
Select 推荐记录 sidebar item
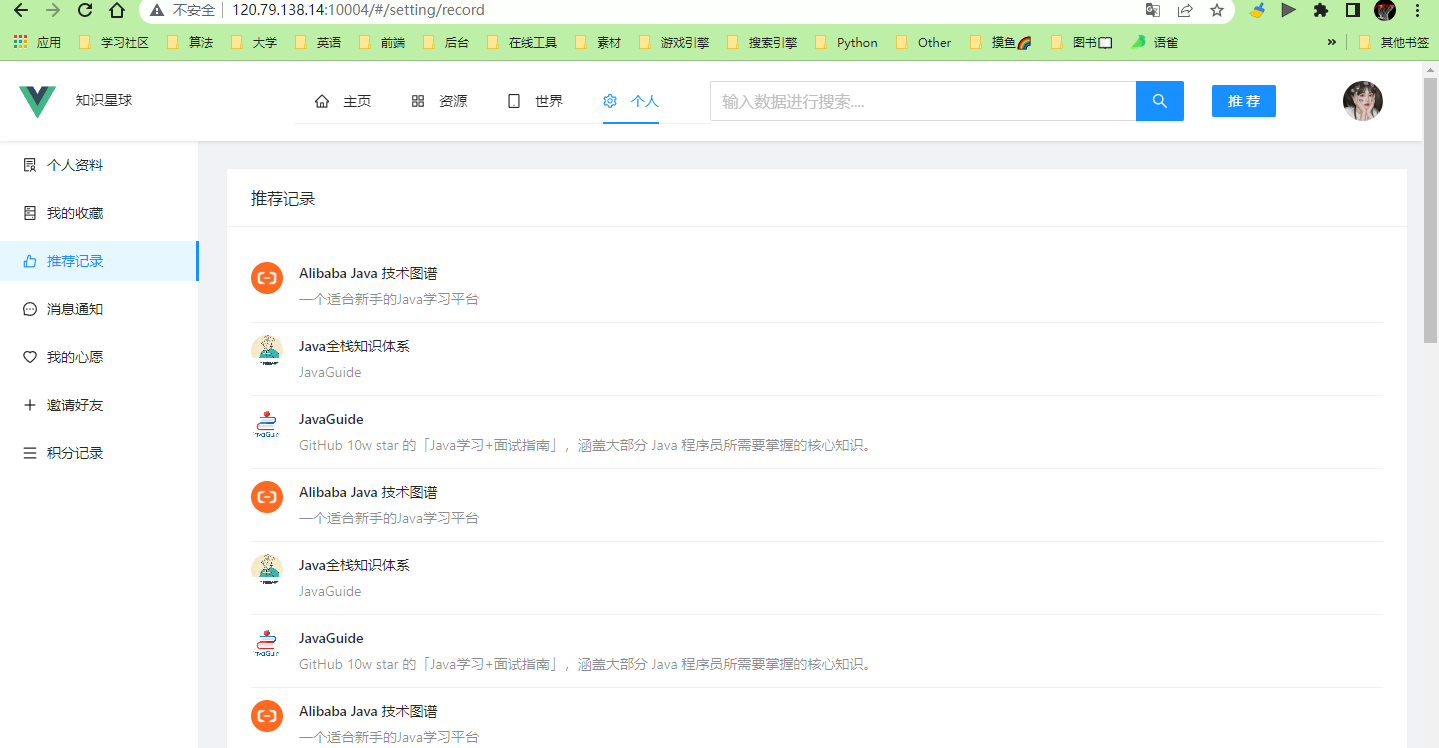click(99, 261)
